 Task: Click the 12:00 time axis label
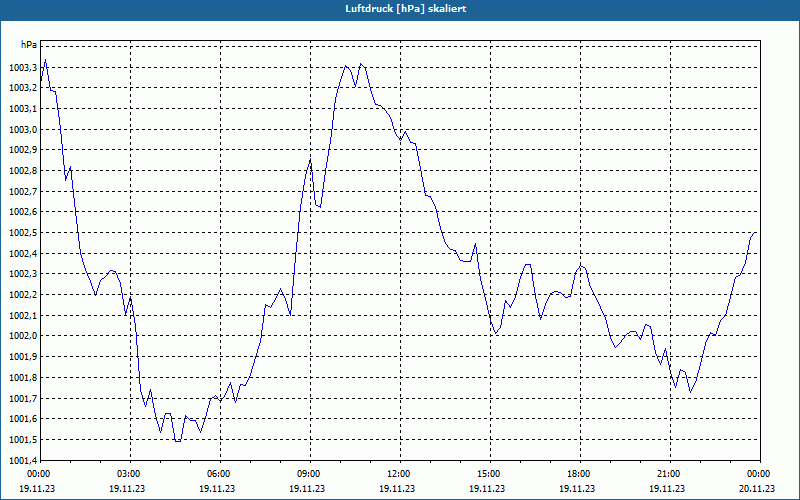point(397,474)
